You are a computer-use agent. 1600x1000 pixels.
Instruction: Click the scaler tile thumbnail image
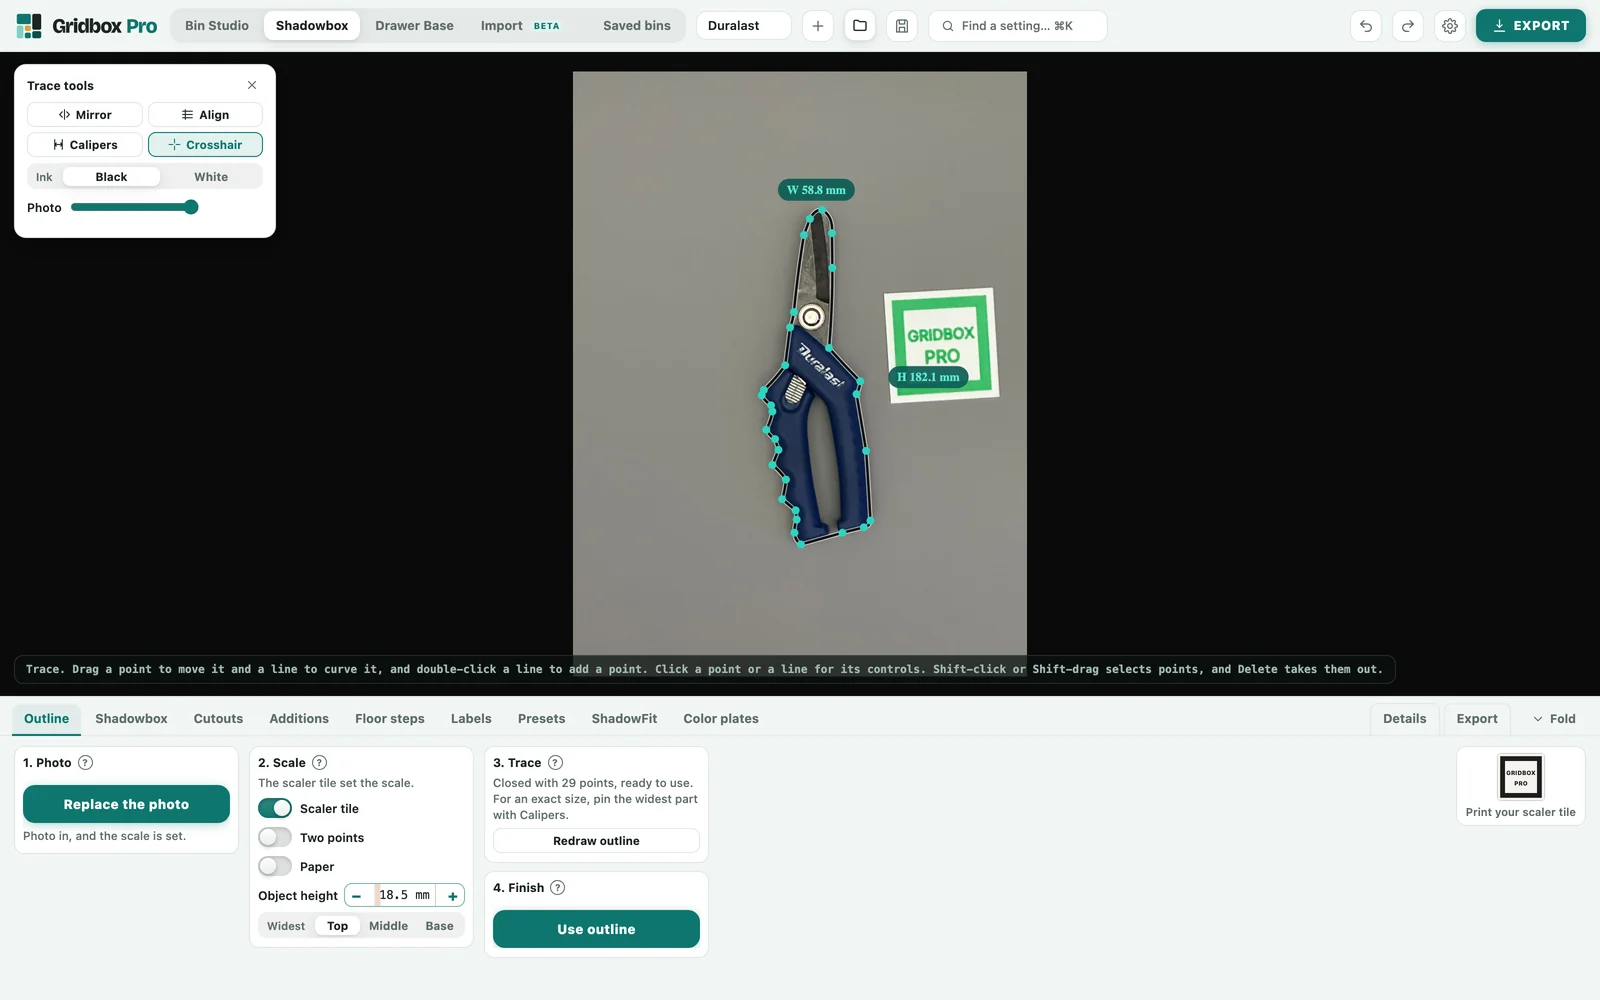1520,777
